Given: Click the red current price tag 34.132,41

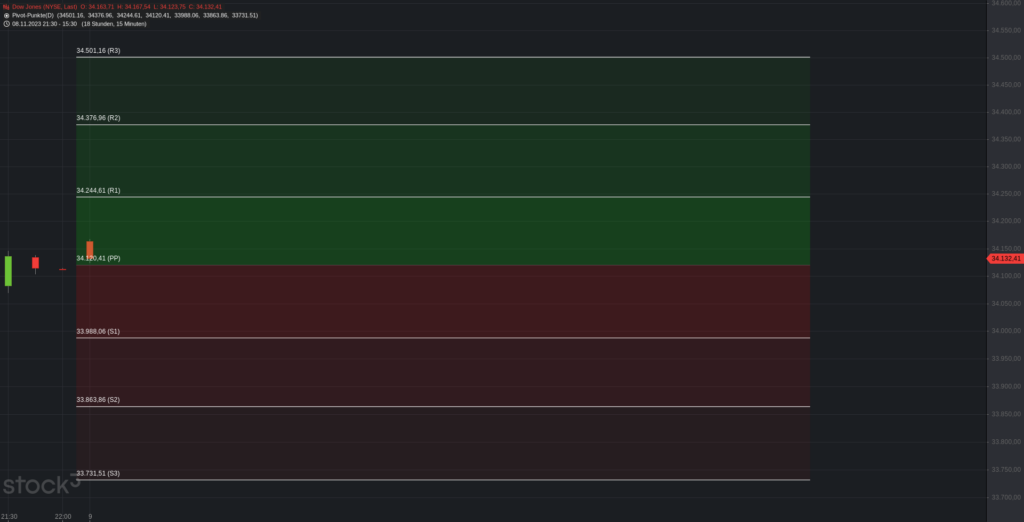Looking at the screenshot, I should (1004, 259).
